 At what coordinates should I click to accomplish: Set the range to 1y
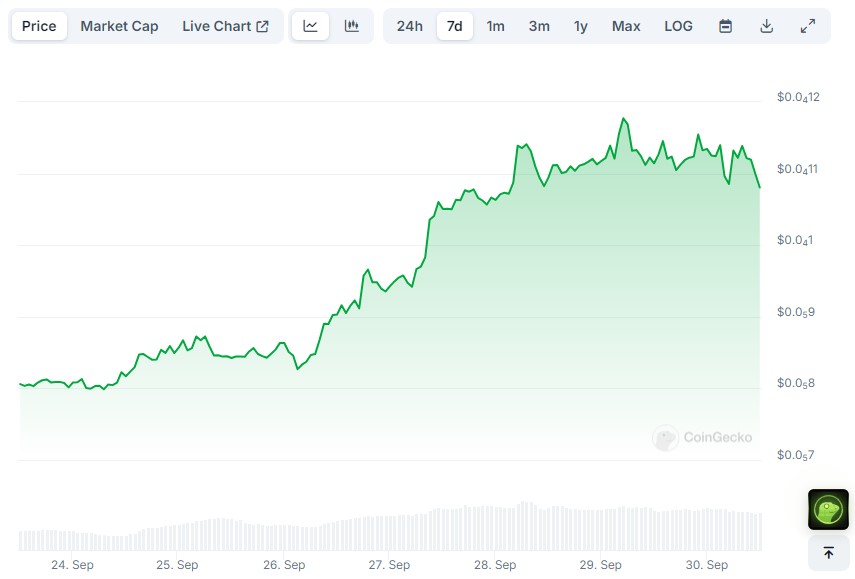coord(581,26)
